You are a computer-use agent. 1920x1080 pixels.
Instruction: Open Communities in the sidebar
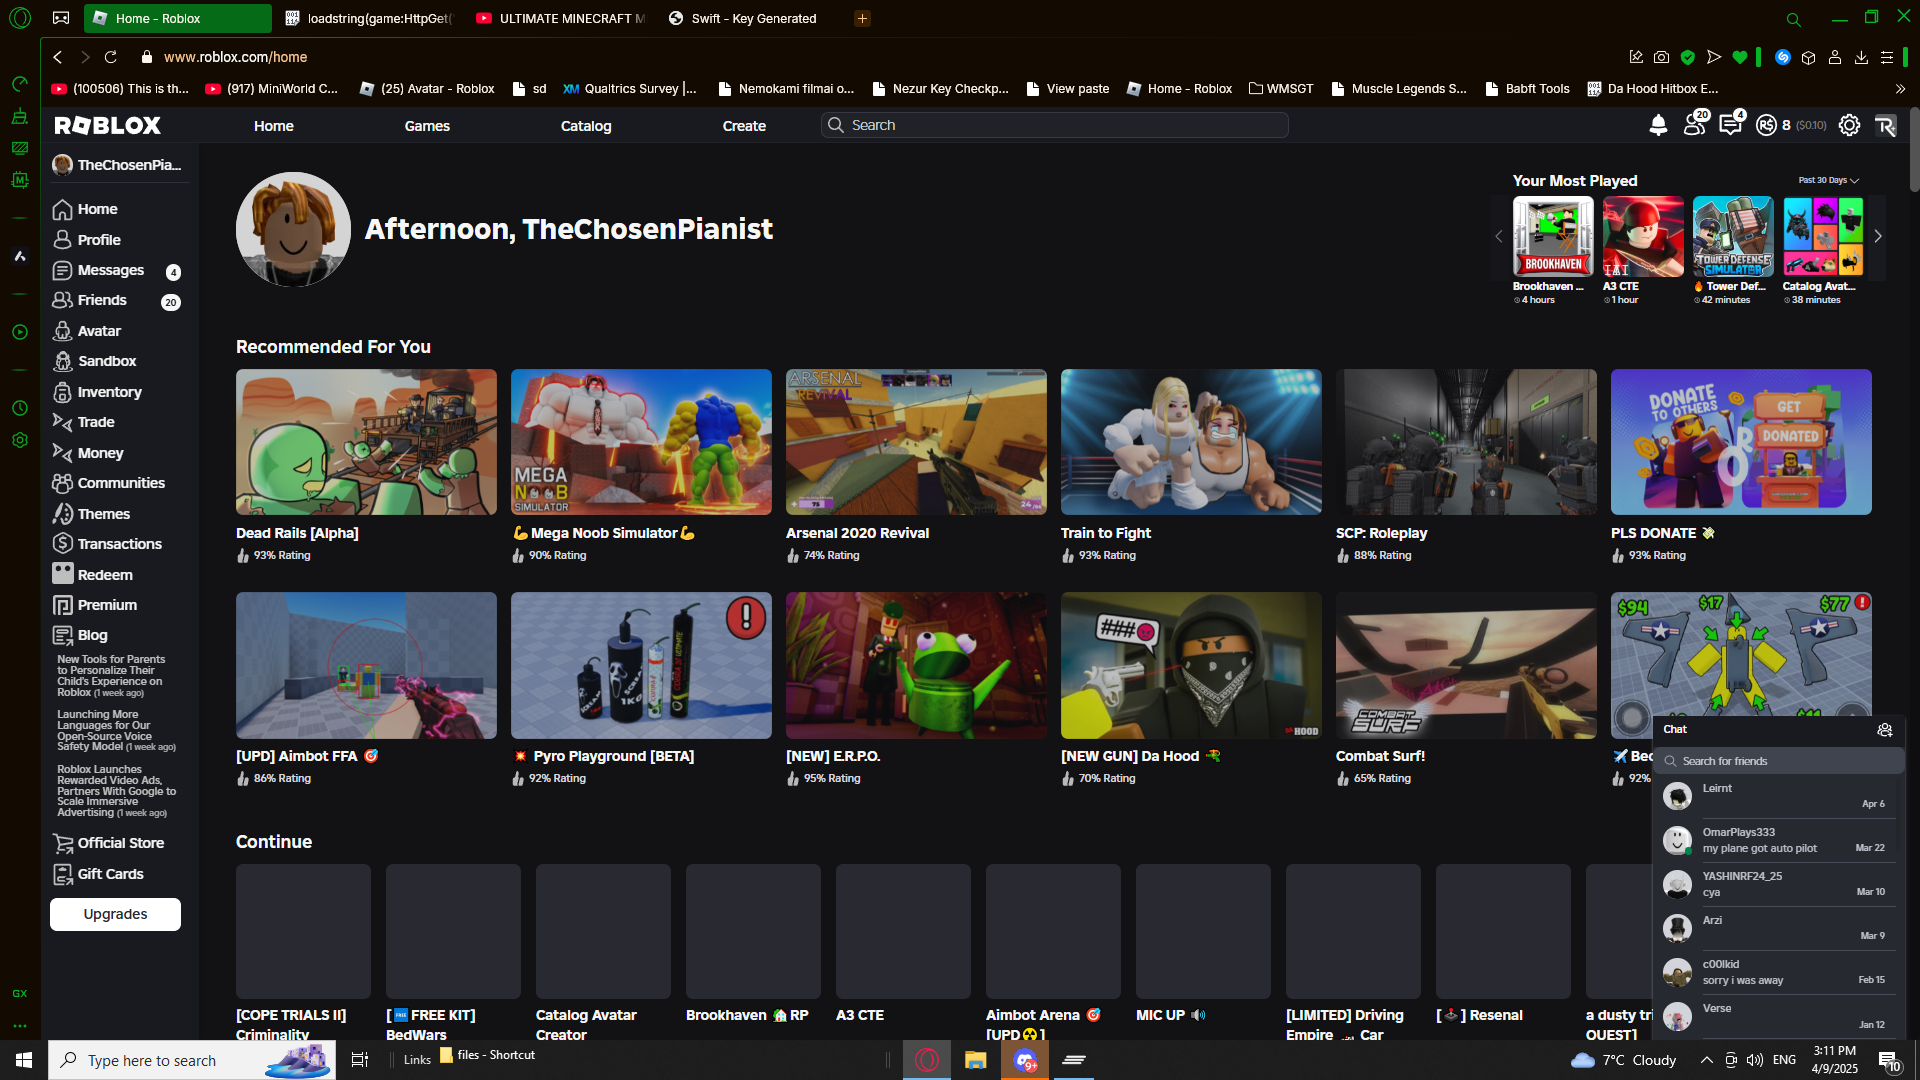click(121, 483)
